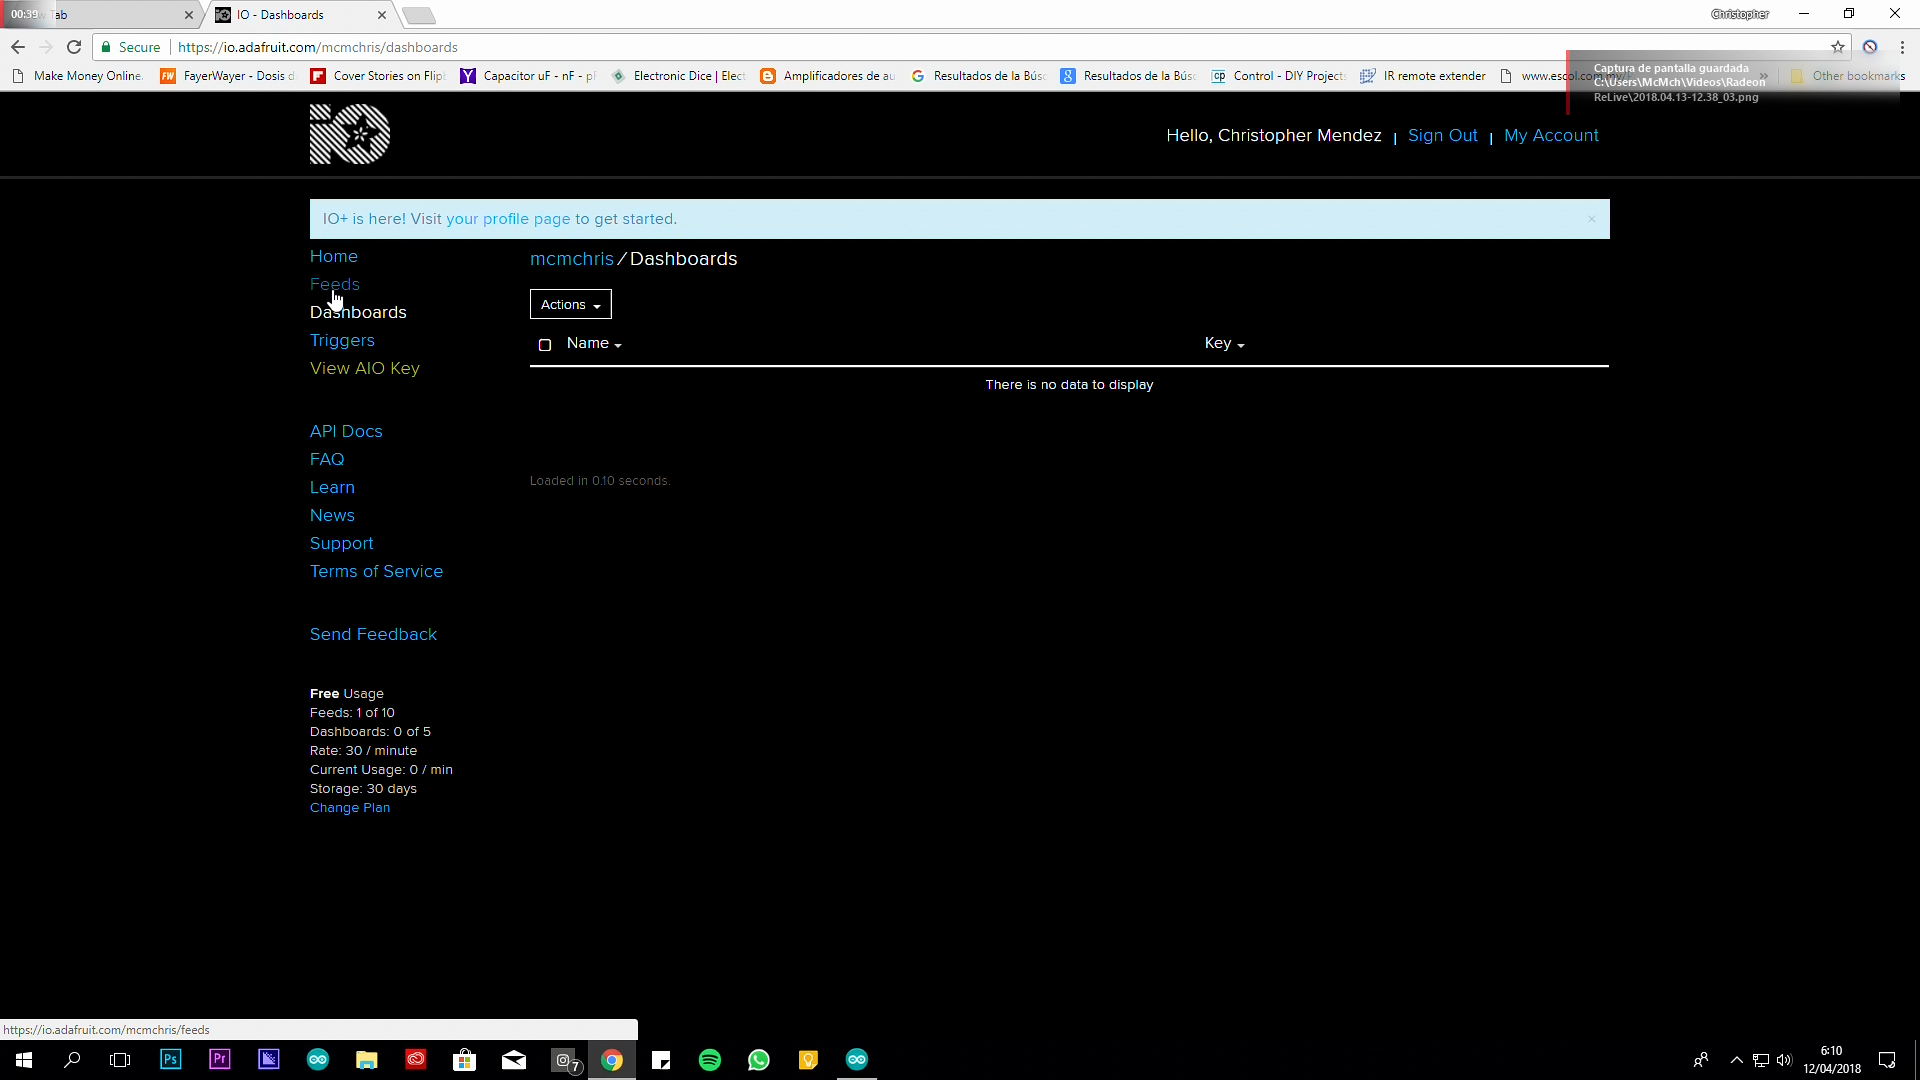Open Task View in taskbar

120,1060
